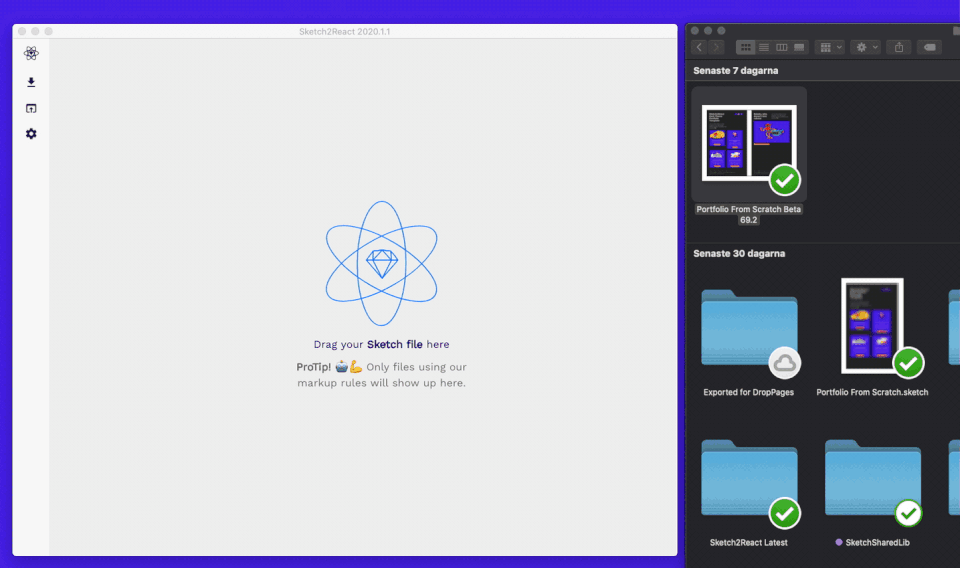This screenshot has width=960, height=568.
Task: Click the 'Portfolio From Scratch.sketch' file name
Action: (872, 392)
